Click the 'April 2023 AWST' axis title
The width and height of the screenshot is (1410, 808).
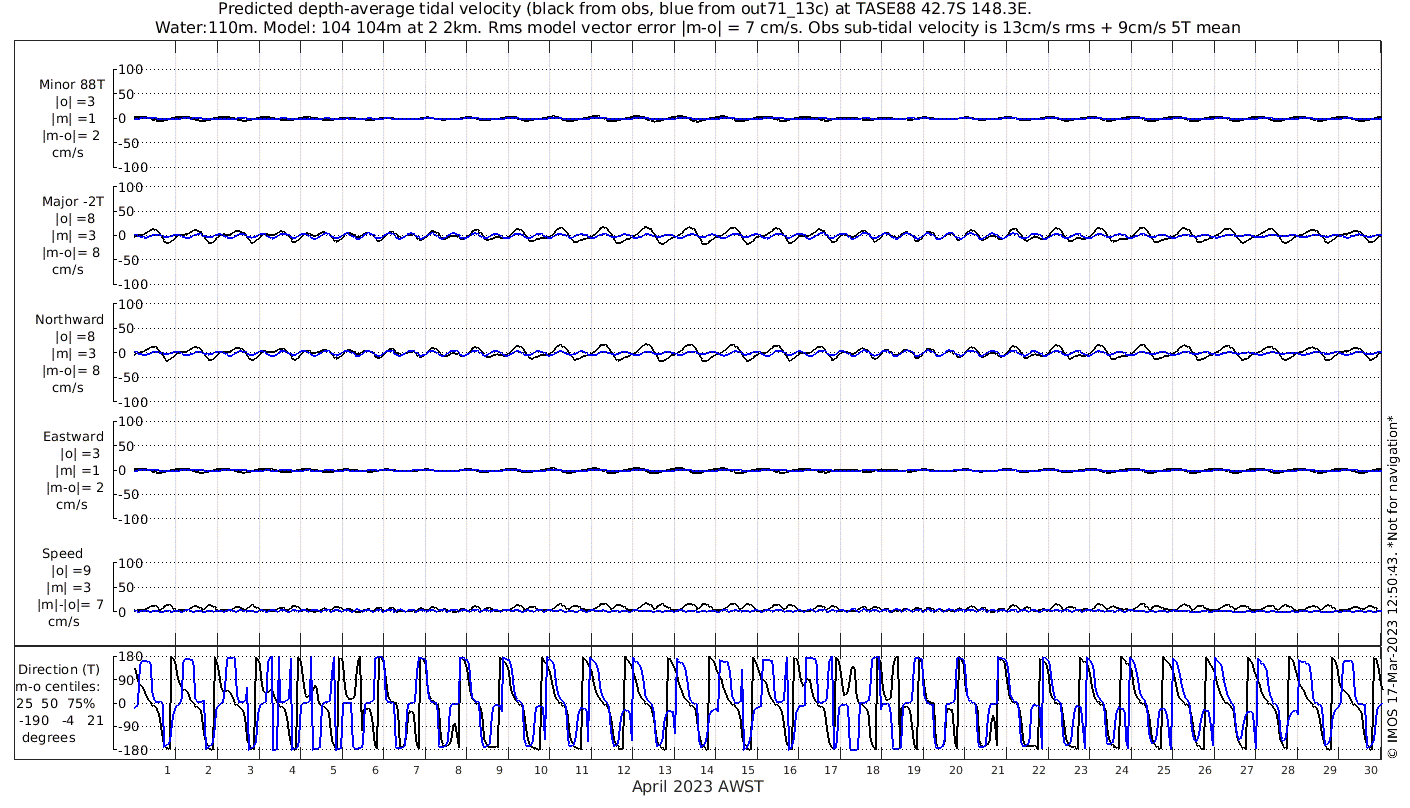698,786
